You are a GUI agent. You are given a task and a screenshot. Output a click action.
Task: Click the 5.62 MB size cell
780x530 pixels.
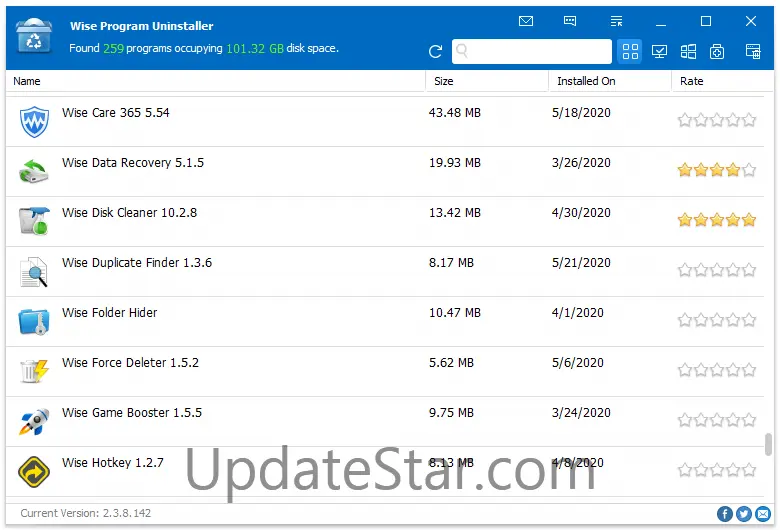[451, 363]
